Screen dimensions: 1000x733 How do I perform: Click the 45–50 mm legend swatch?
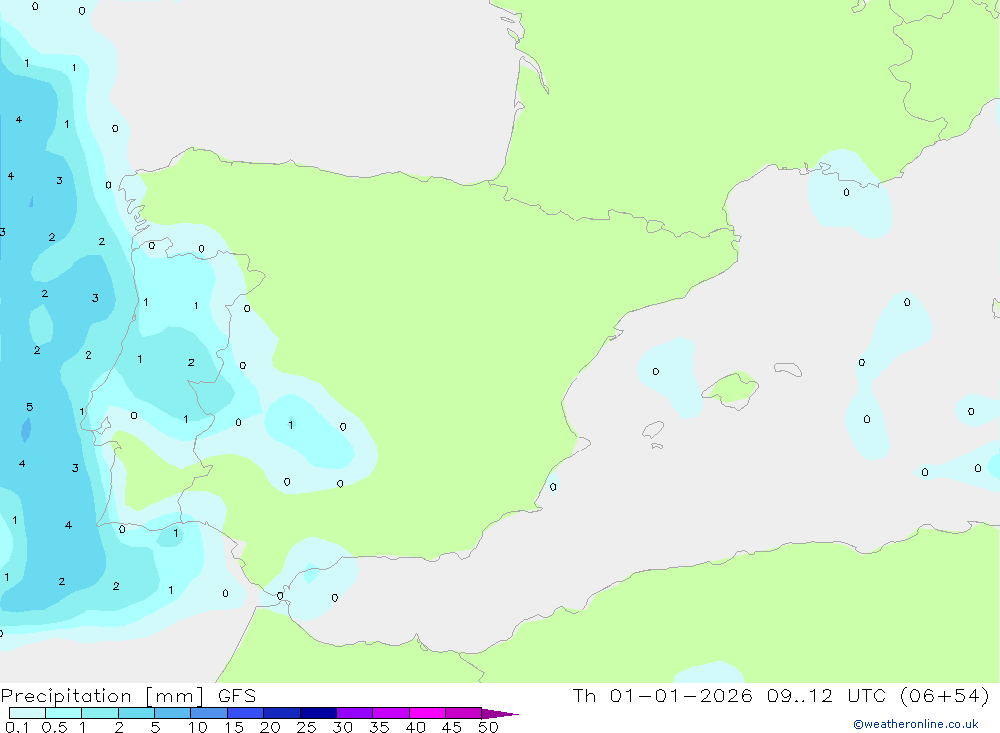pyautogui.click(x=463, y=713)
